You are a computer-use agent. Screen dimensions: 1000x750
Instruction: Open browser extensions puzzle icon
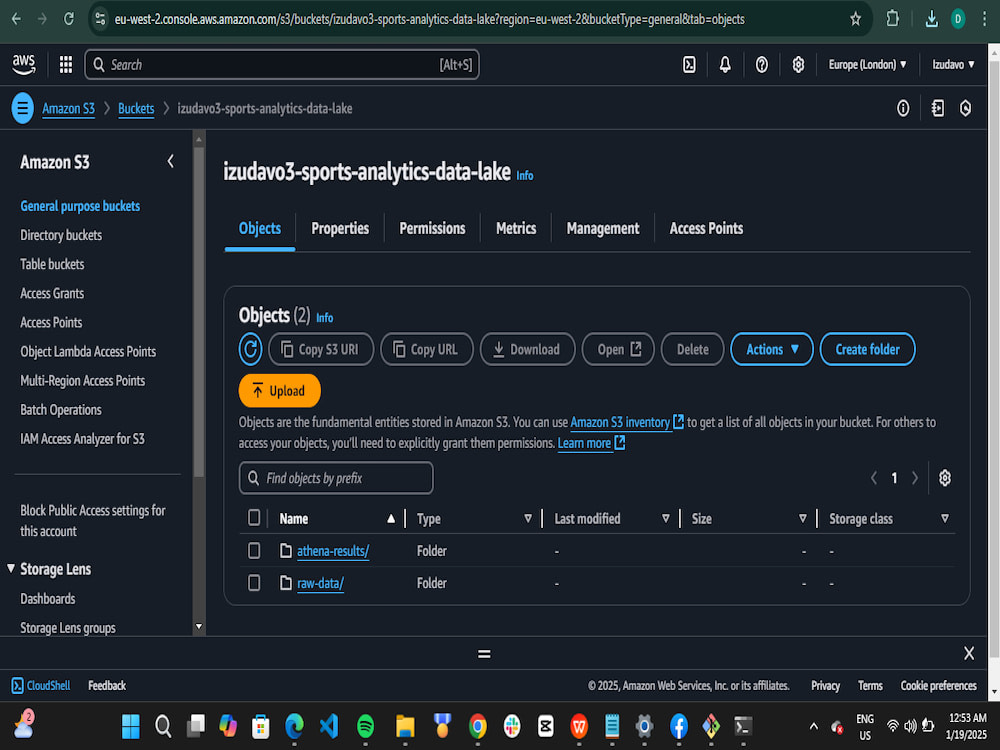click(x=893, y=19)
